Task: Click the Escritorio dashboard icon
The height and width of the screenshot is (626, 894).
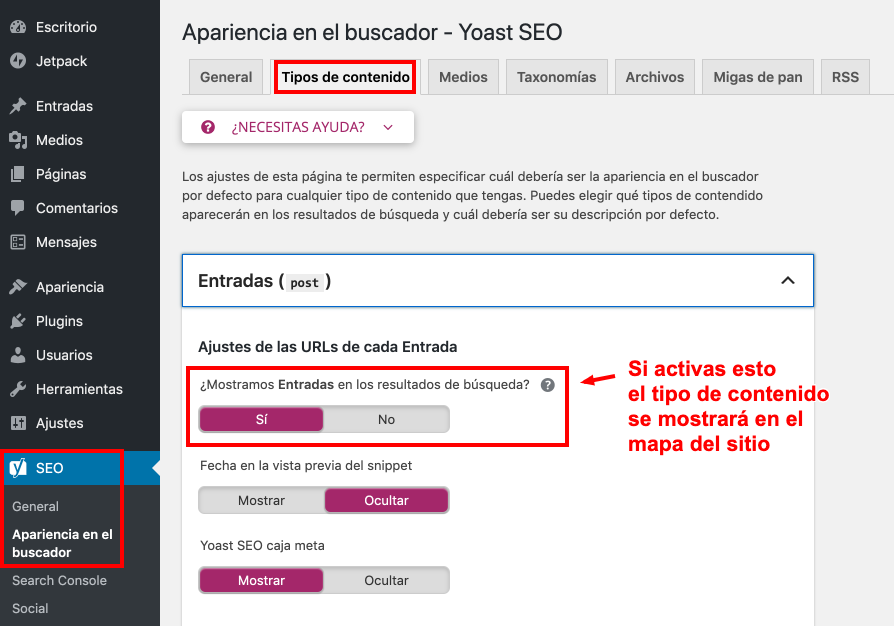Action: (x=18, y=27)
